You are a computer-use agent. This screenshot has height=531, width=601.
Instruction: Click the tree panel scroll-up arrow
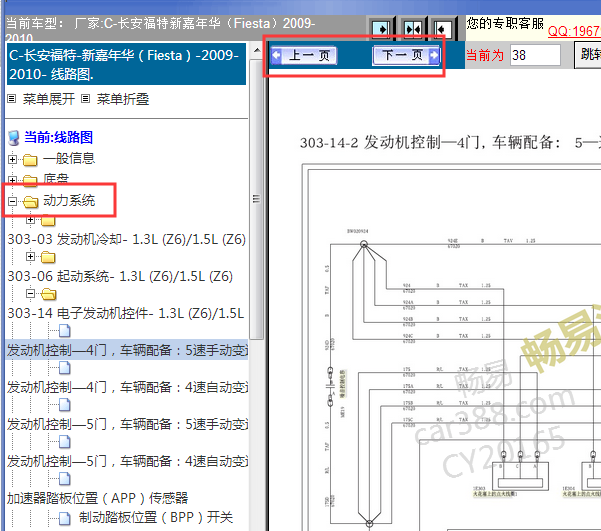pos(257,50)
